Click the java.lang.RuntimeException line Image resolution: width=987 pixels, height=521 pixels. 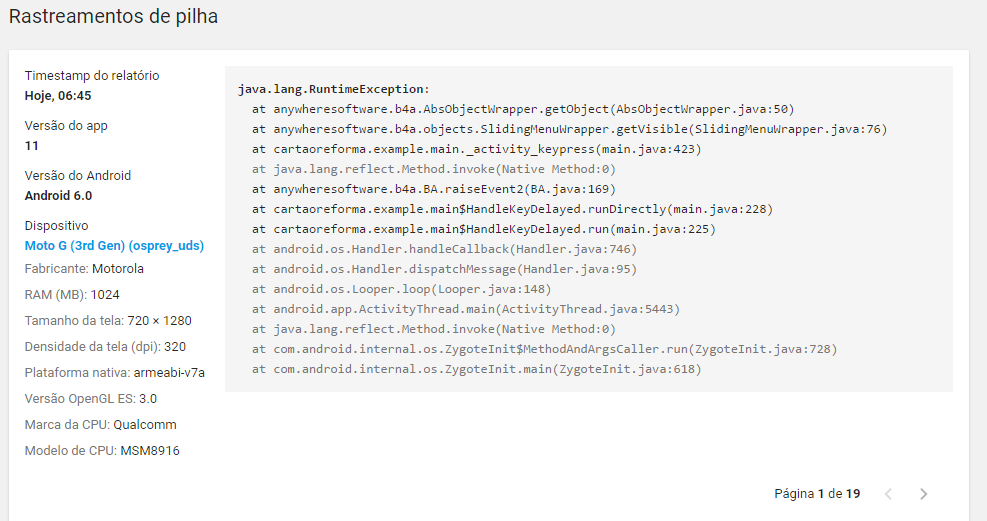point(333,89)
